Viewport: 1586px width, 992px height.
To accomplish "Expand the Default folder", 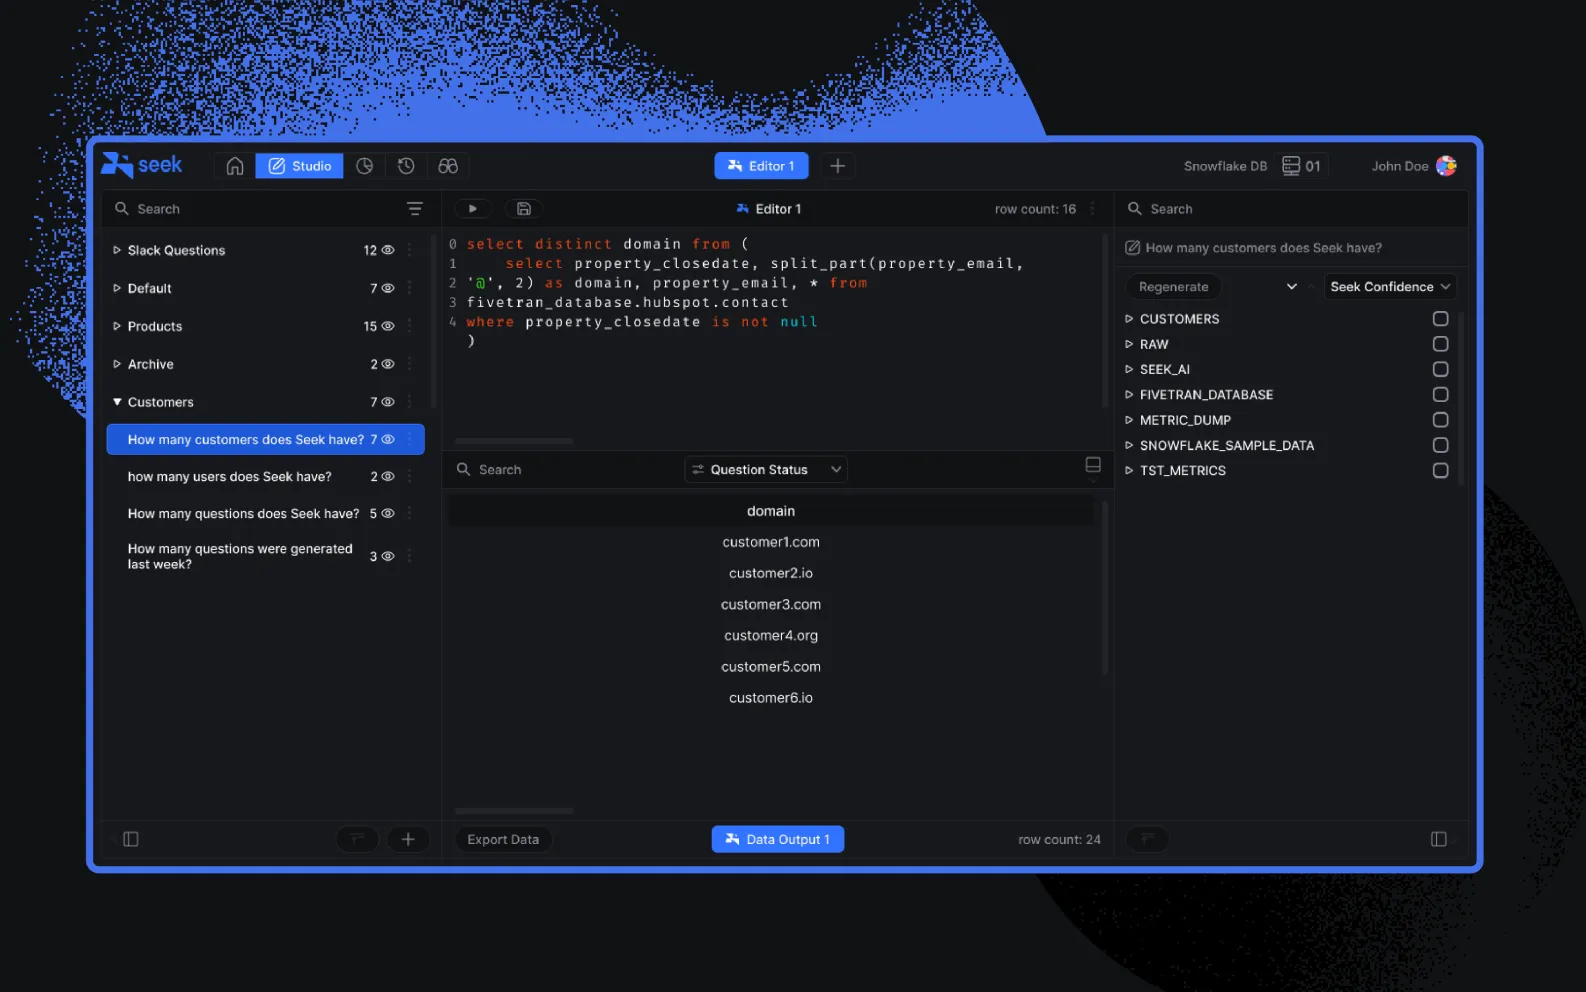I will (x=117, y=288).
